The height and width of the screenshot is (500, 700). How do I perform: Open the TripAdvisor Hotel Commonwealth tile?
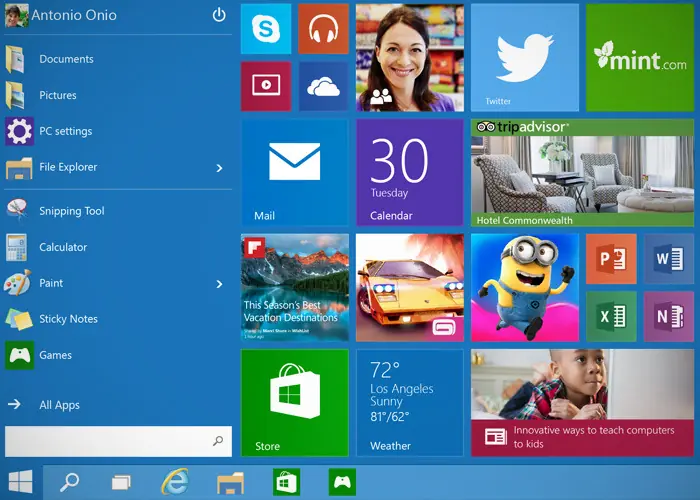pos(583,172)
